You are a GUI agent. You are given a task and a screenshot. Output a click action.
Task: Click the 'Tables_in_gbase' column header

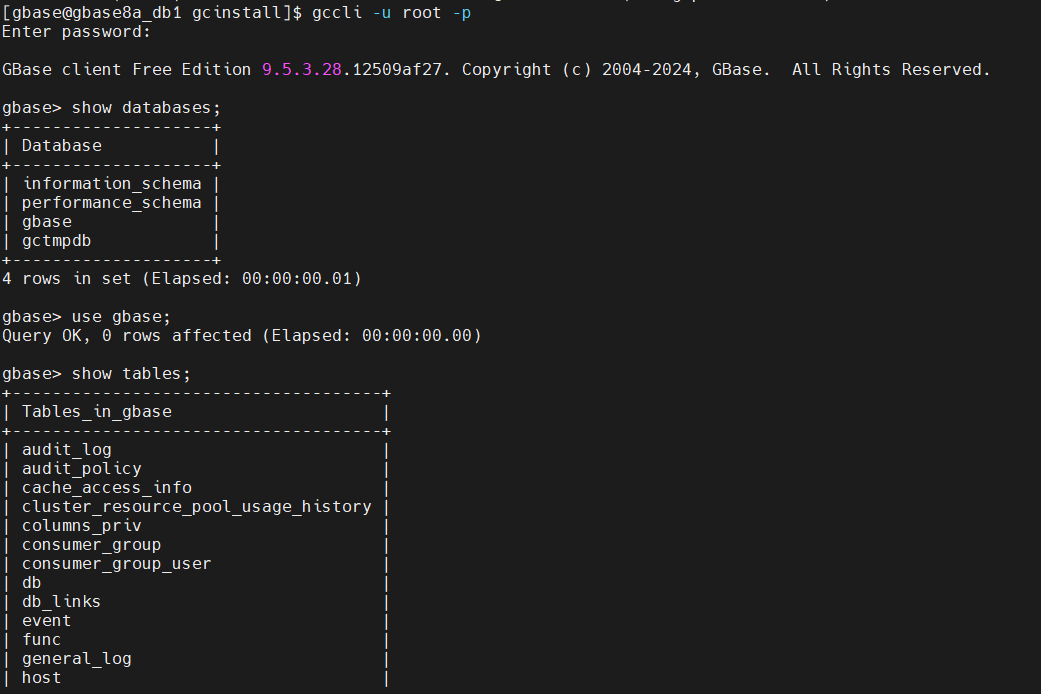click(97, 412)
